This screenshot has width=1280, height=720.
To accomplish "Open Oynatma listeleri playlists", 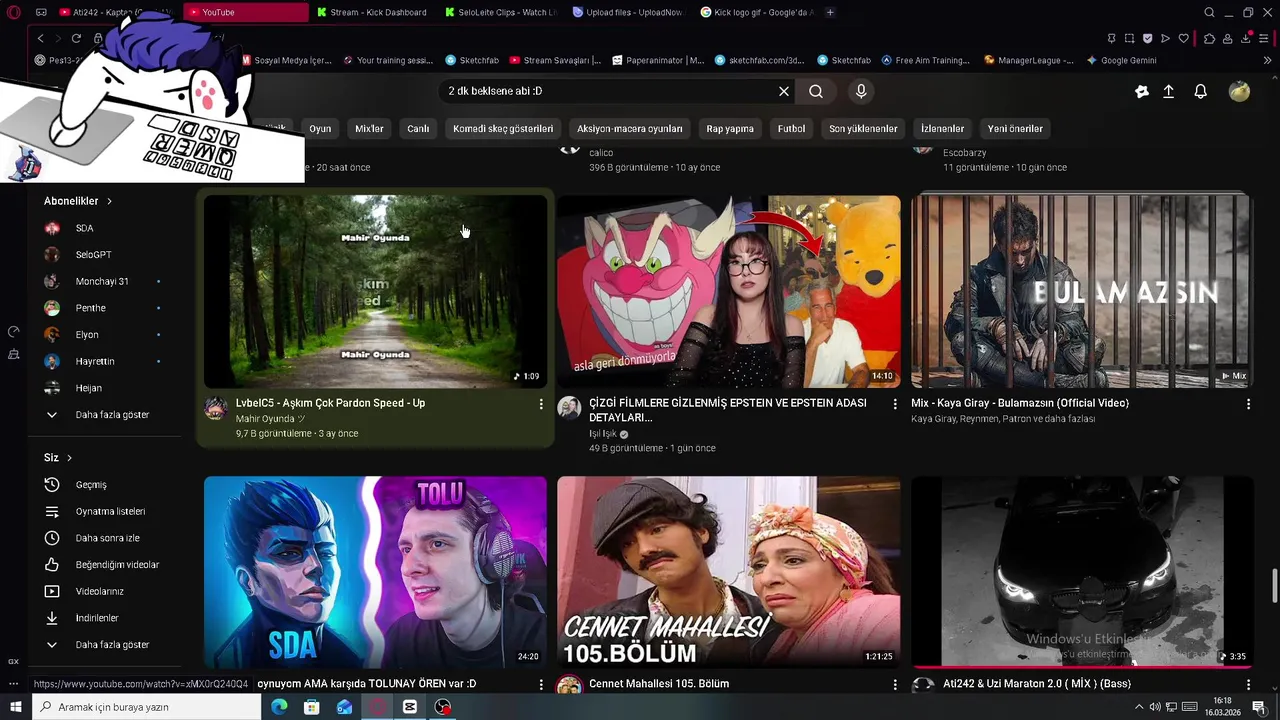I will [x=108, y=511].
